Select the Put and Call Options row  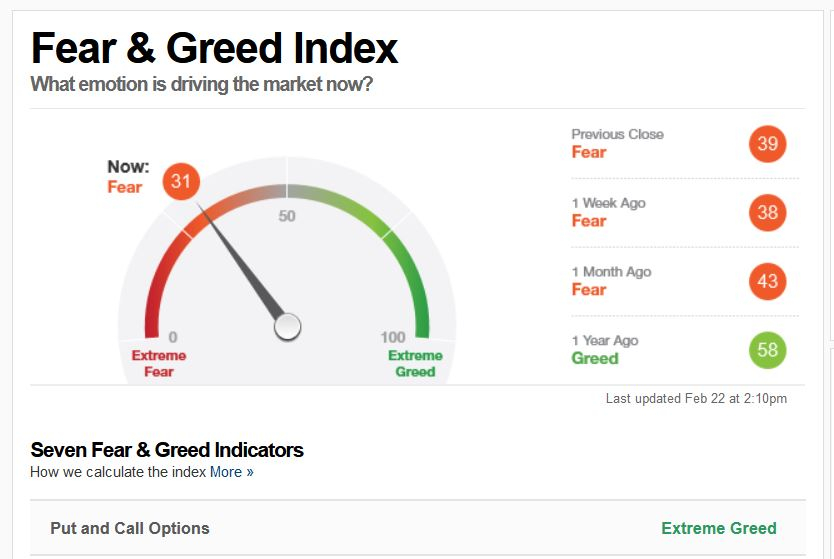418,528
